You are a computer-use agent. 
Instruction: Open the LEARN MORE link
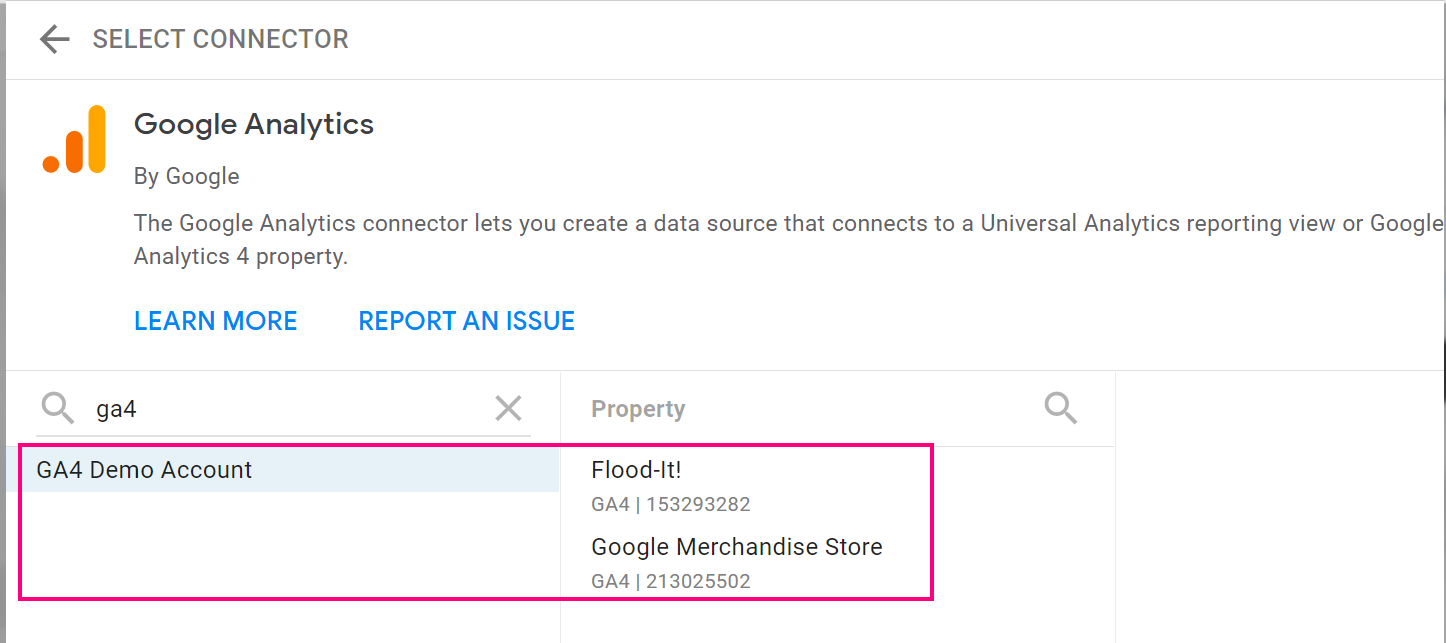coord(216,321)
